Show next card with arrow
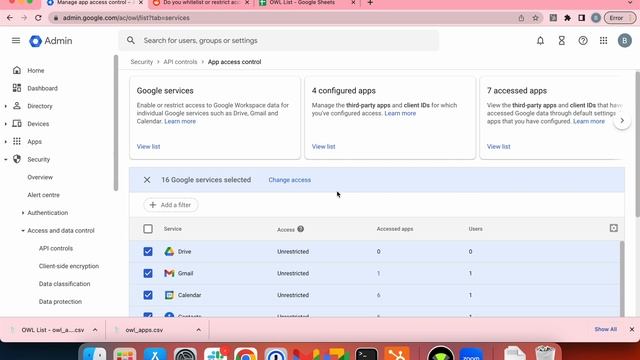This screenshot has height=360, width=640. tap(622, 120)
